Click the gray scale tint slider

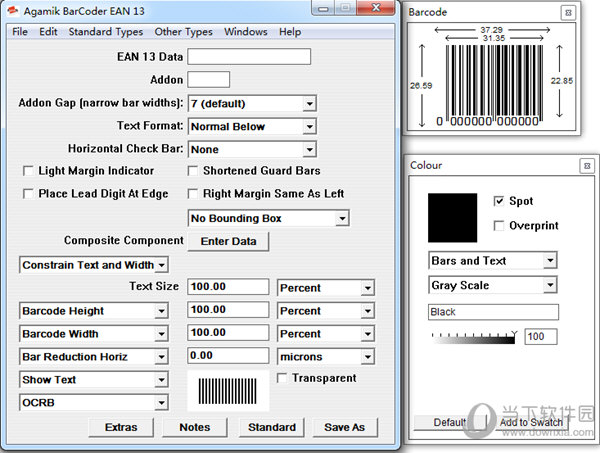coord(474,338)
